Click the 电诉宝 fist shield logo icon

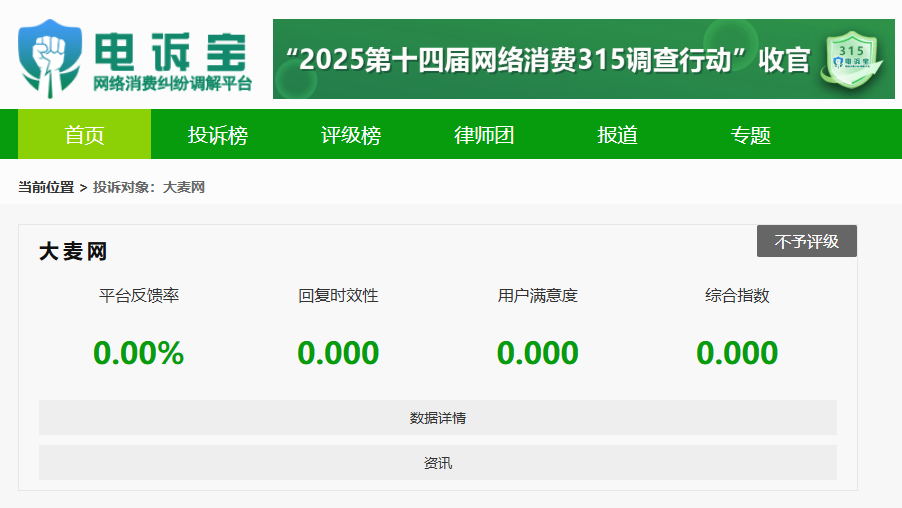point(51,59)
